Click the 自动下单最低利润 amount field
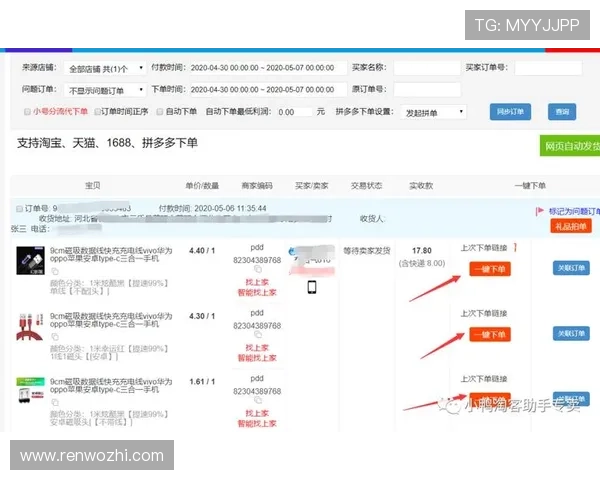The height and width of the screenshot is (480, 600). point(294,112)
